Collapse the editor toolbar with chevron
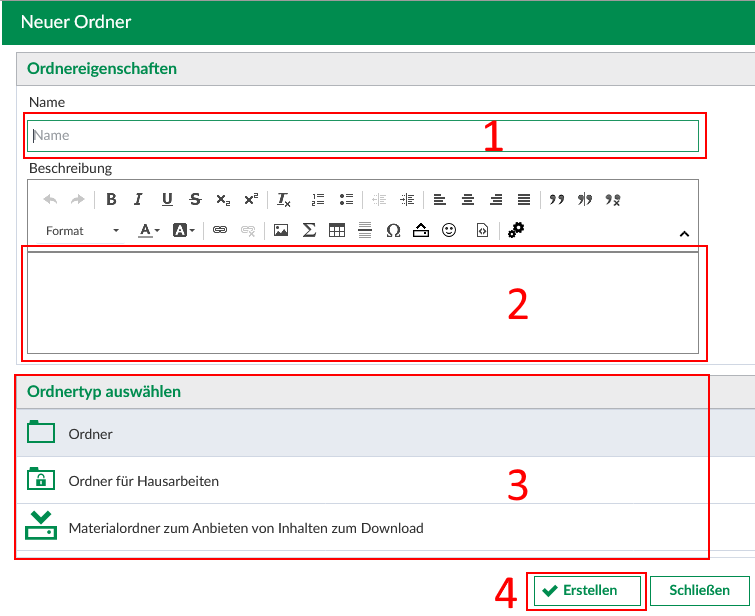The height and width of the screenshot is (616, 755). point(684,234)
